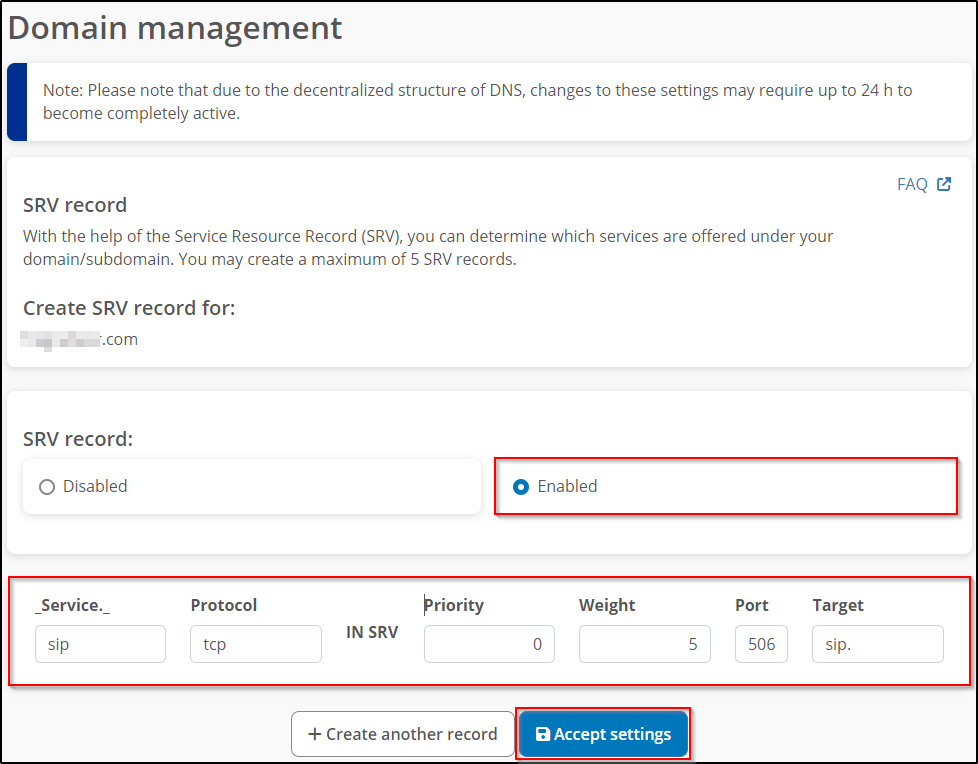
Task: Click the Target column label
Action: pos(837,605)
